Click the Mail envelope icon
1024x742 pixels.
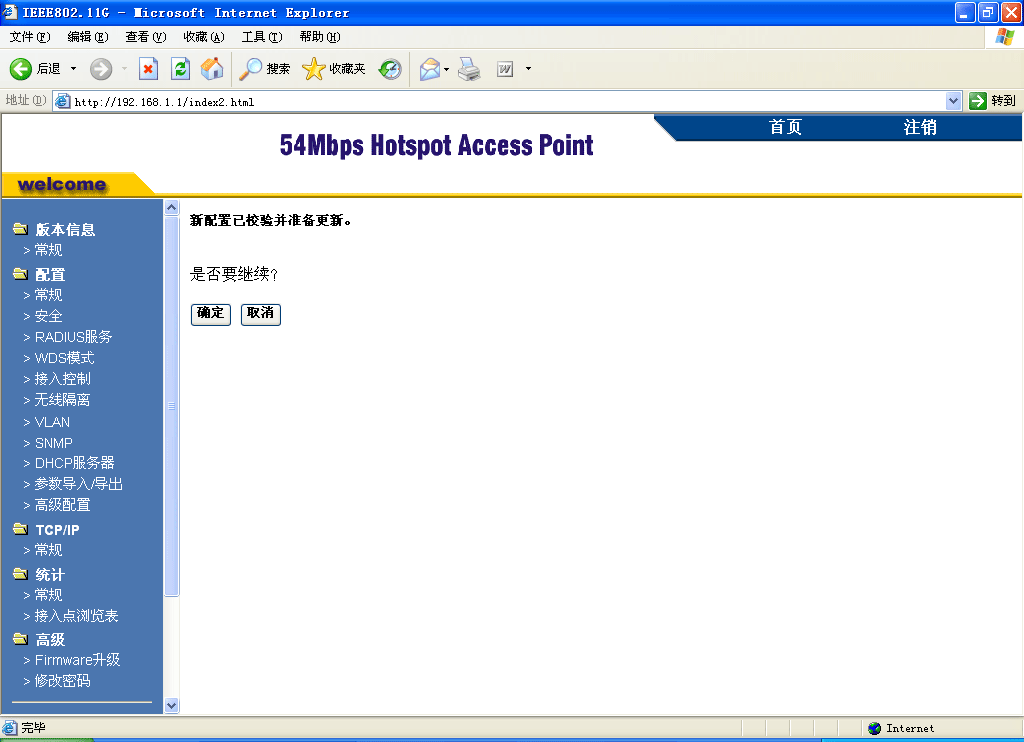click(x=430, y=69)
